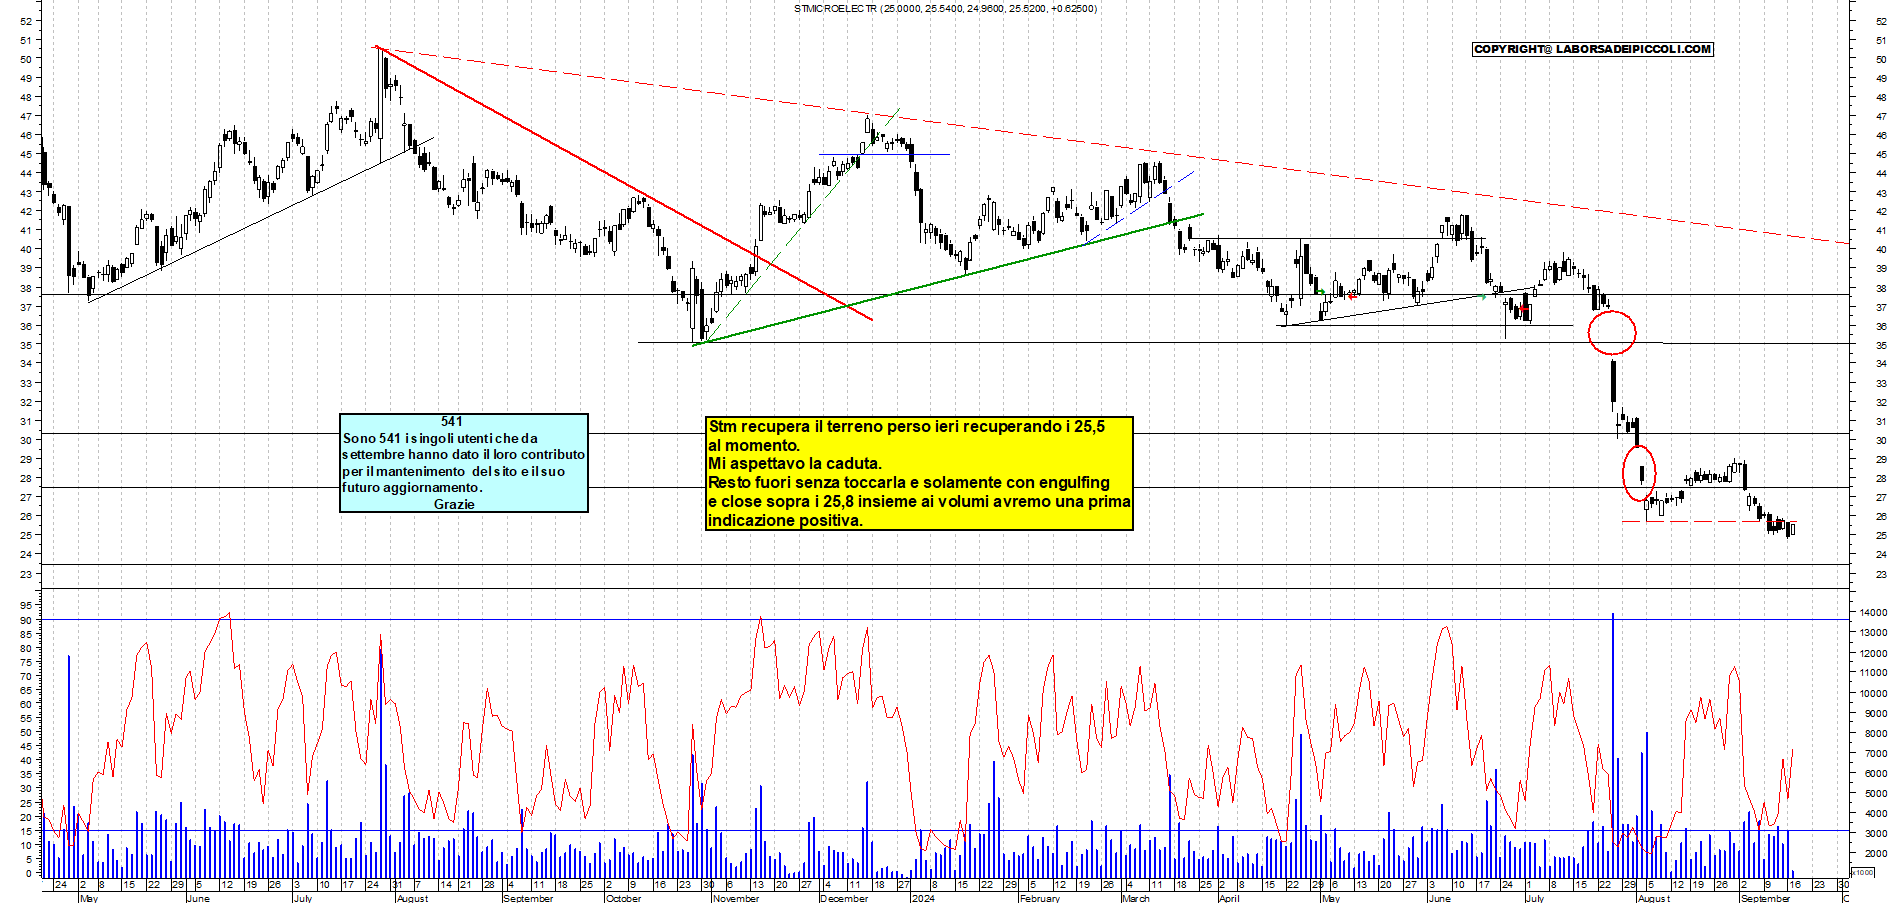Click the 'April' label on the time axis

1229,898
